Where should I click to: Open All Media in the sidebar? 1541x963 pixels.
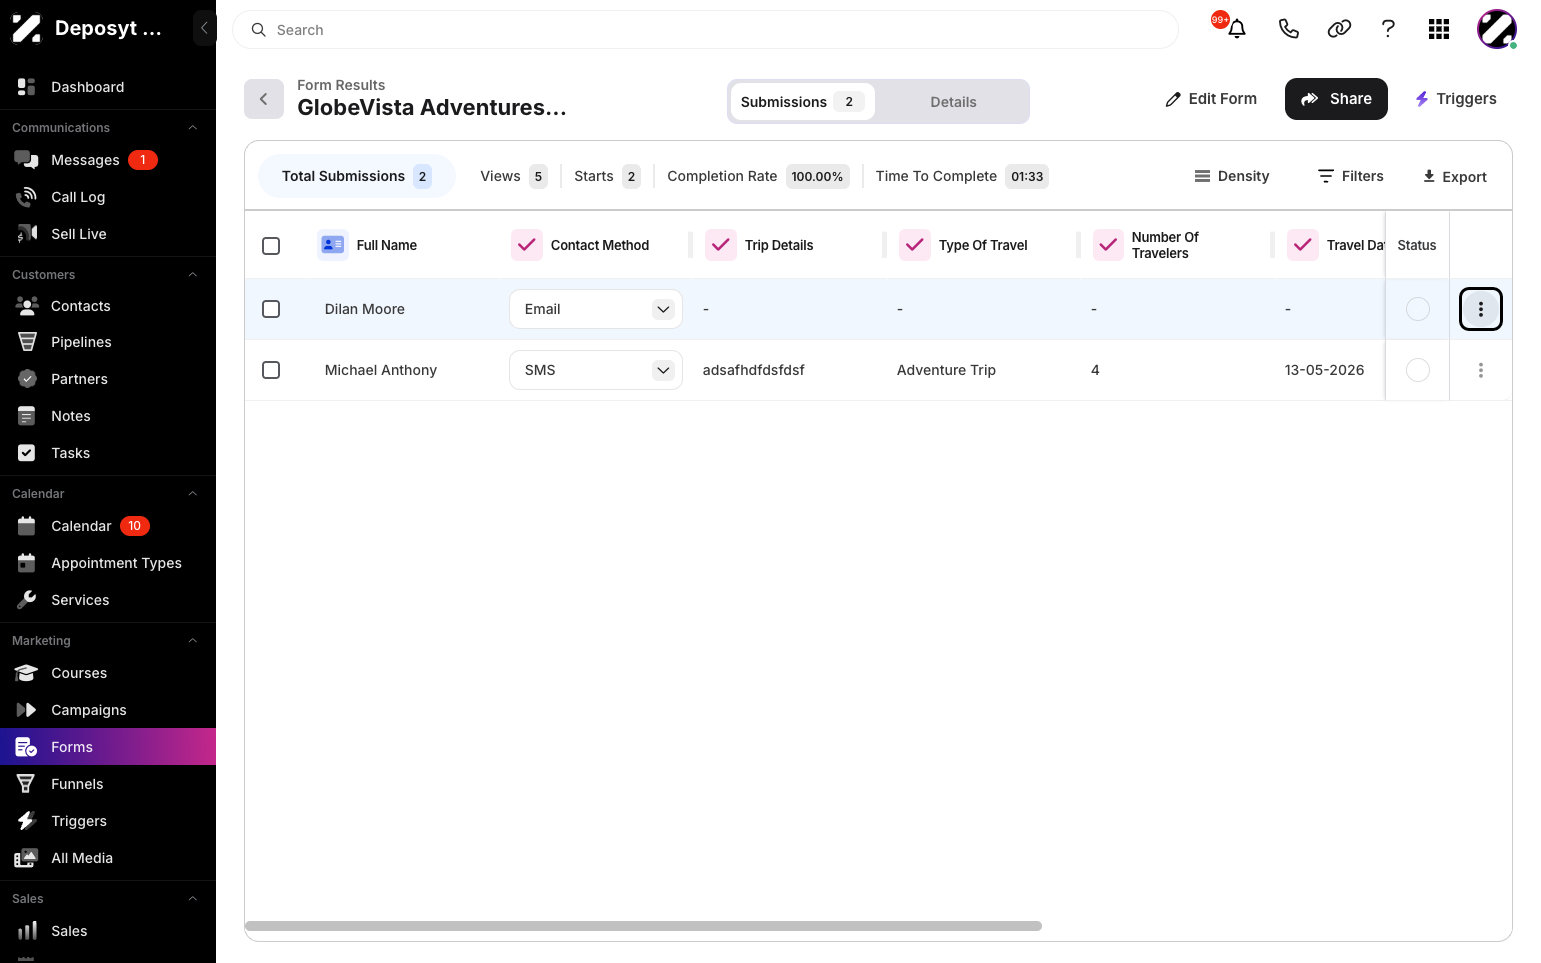tap(108, 858)
